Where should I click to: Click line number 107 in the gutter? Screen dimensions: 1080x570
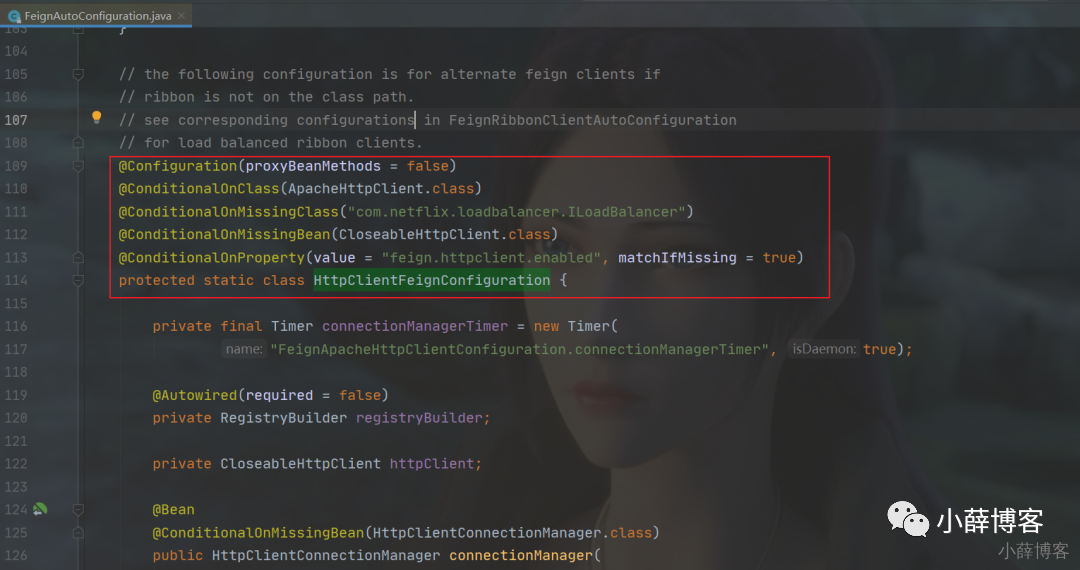(16, 120)
